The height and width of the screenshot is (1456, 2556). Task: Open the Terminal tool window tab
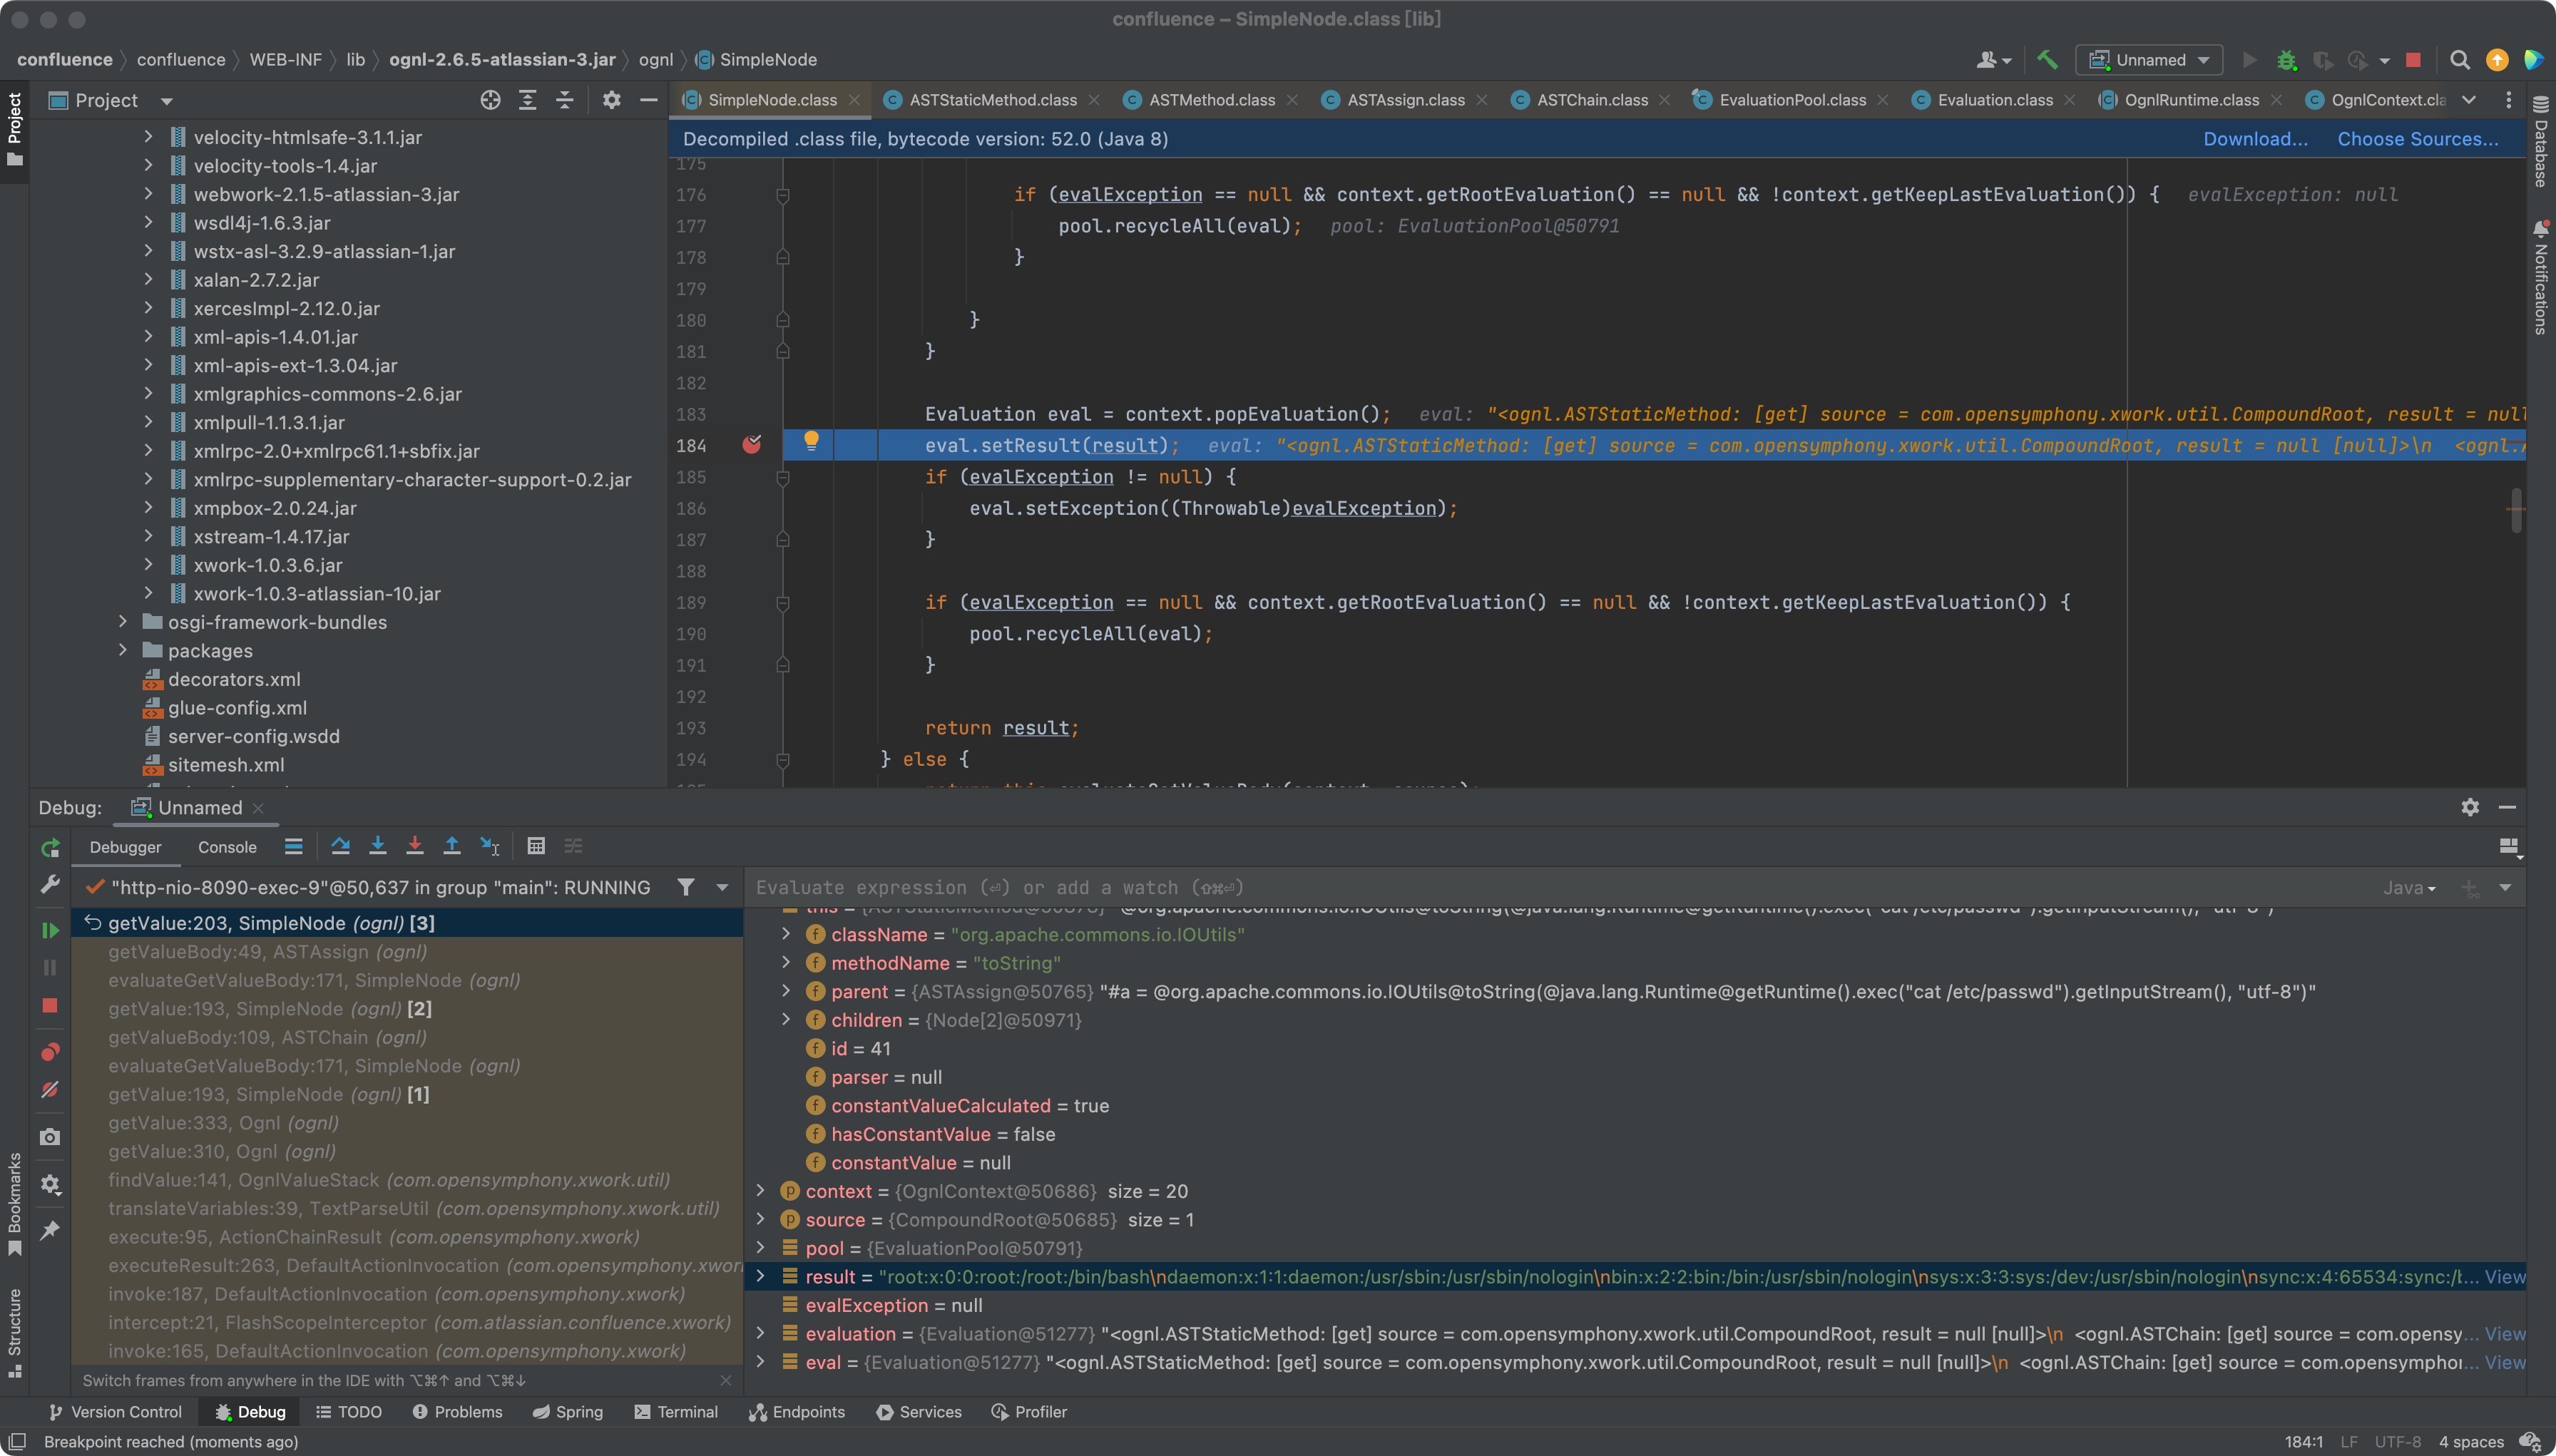click(x=676, y=1412)
